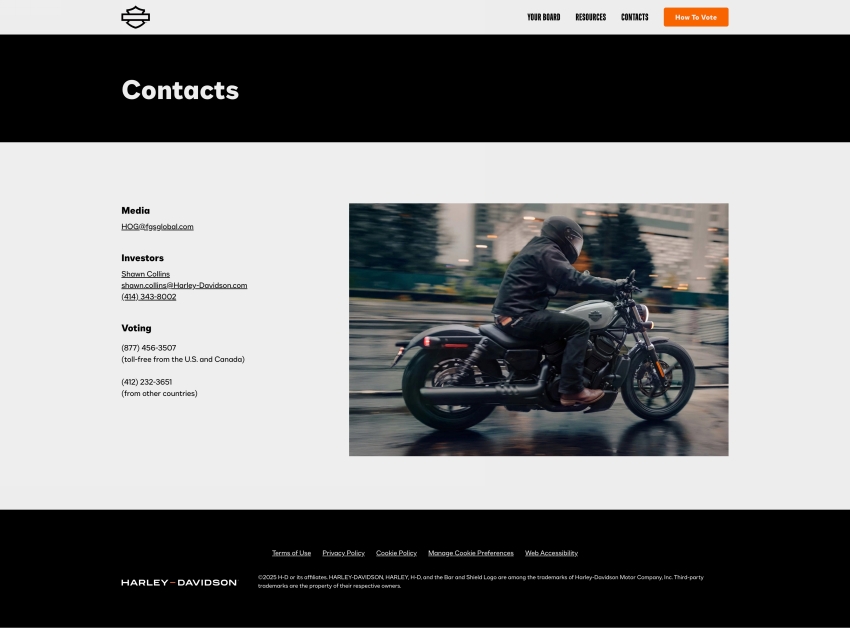Click shawn.collins@Harley-Davidson.com email link

[x=184, y=285]
